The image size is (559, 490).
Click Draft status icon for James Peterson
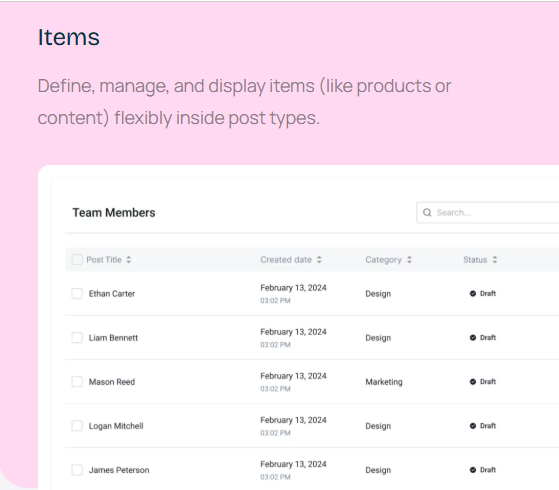[473, 470]
